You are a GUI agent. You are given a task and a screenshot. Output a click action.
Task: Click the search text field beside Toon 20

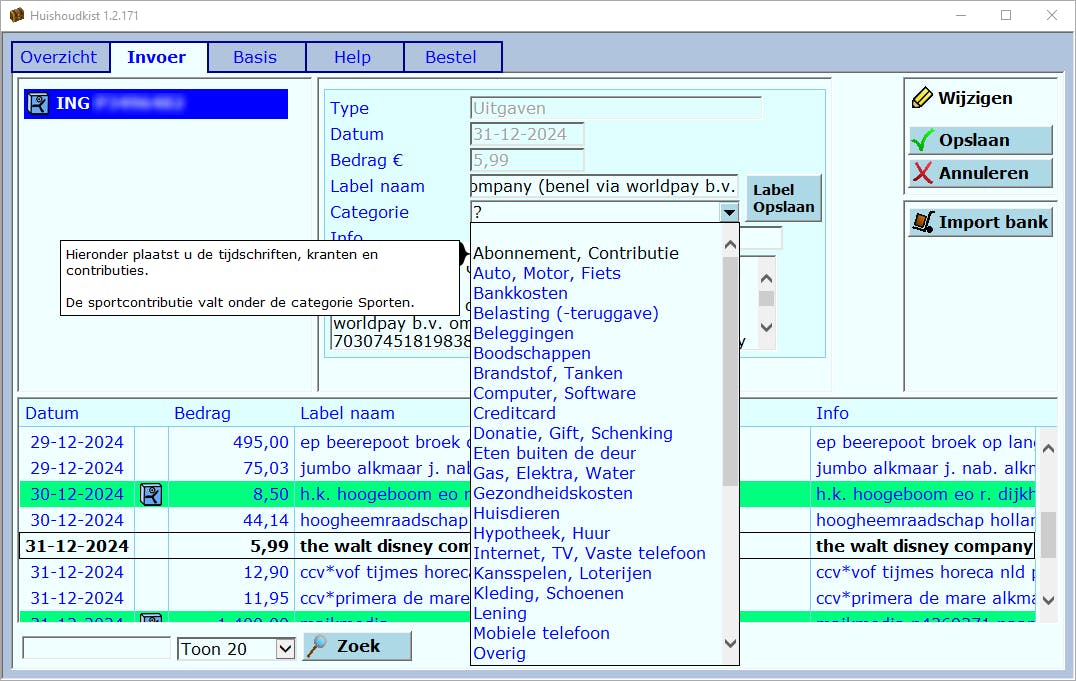tap(96, 648)
